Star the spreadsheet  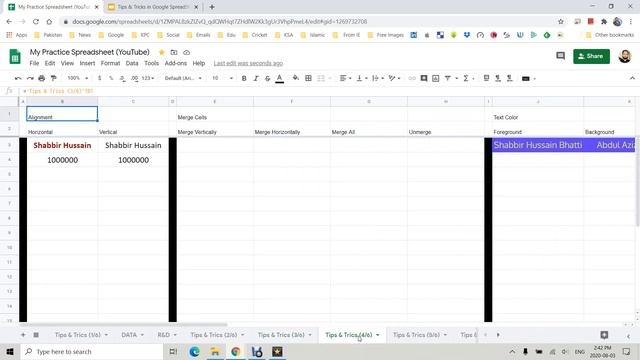pos(162,52)
